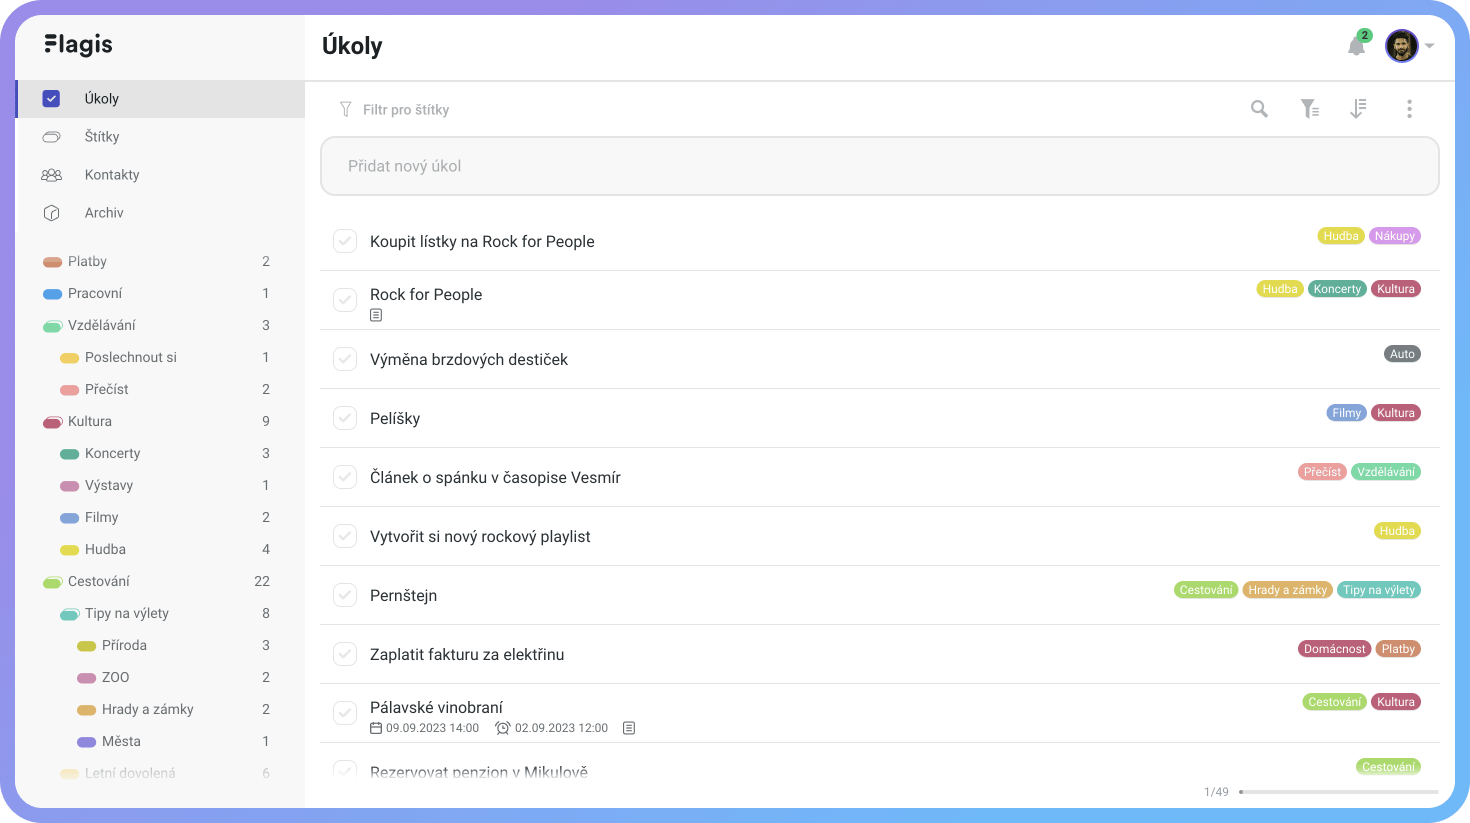
Task: Click the task list progress scrollbar
Action: click(x=1339, y=792)
